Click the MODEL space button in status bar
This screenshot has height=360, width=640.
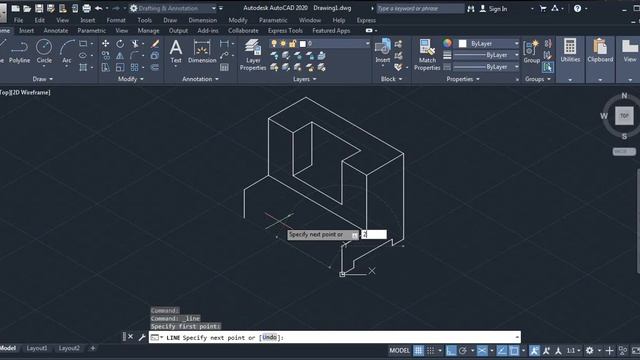click(x=399, y=350)
